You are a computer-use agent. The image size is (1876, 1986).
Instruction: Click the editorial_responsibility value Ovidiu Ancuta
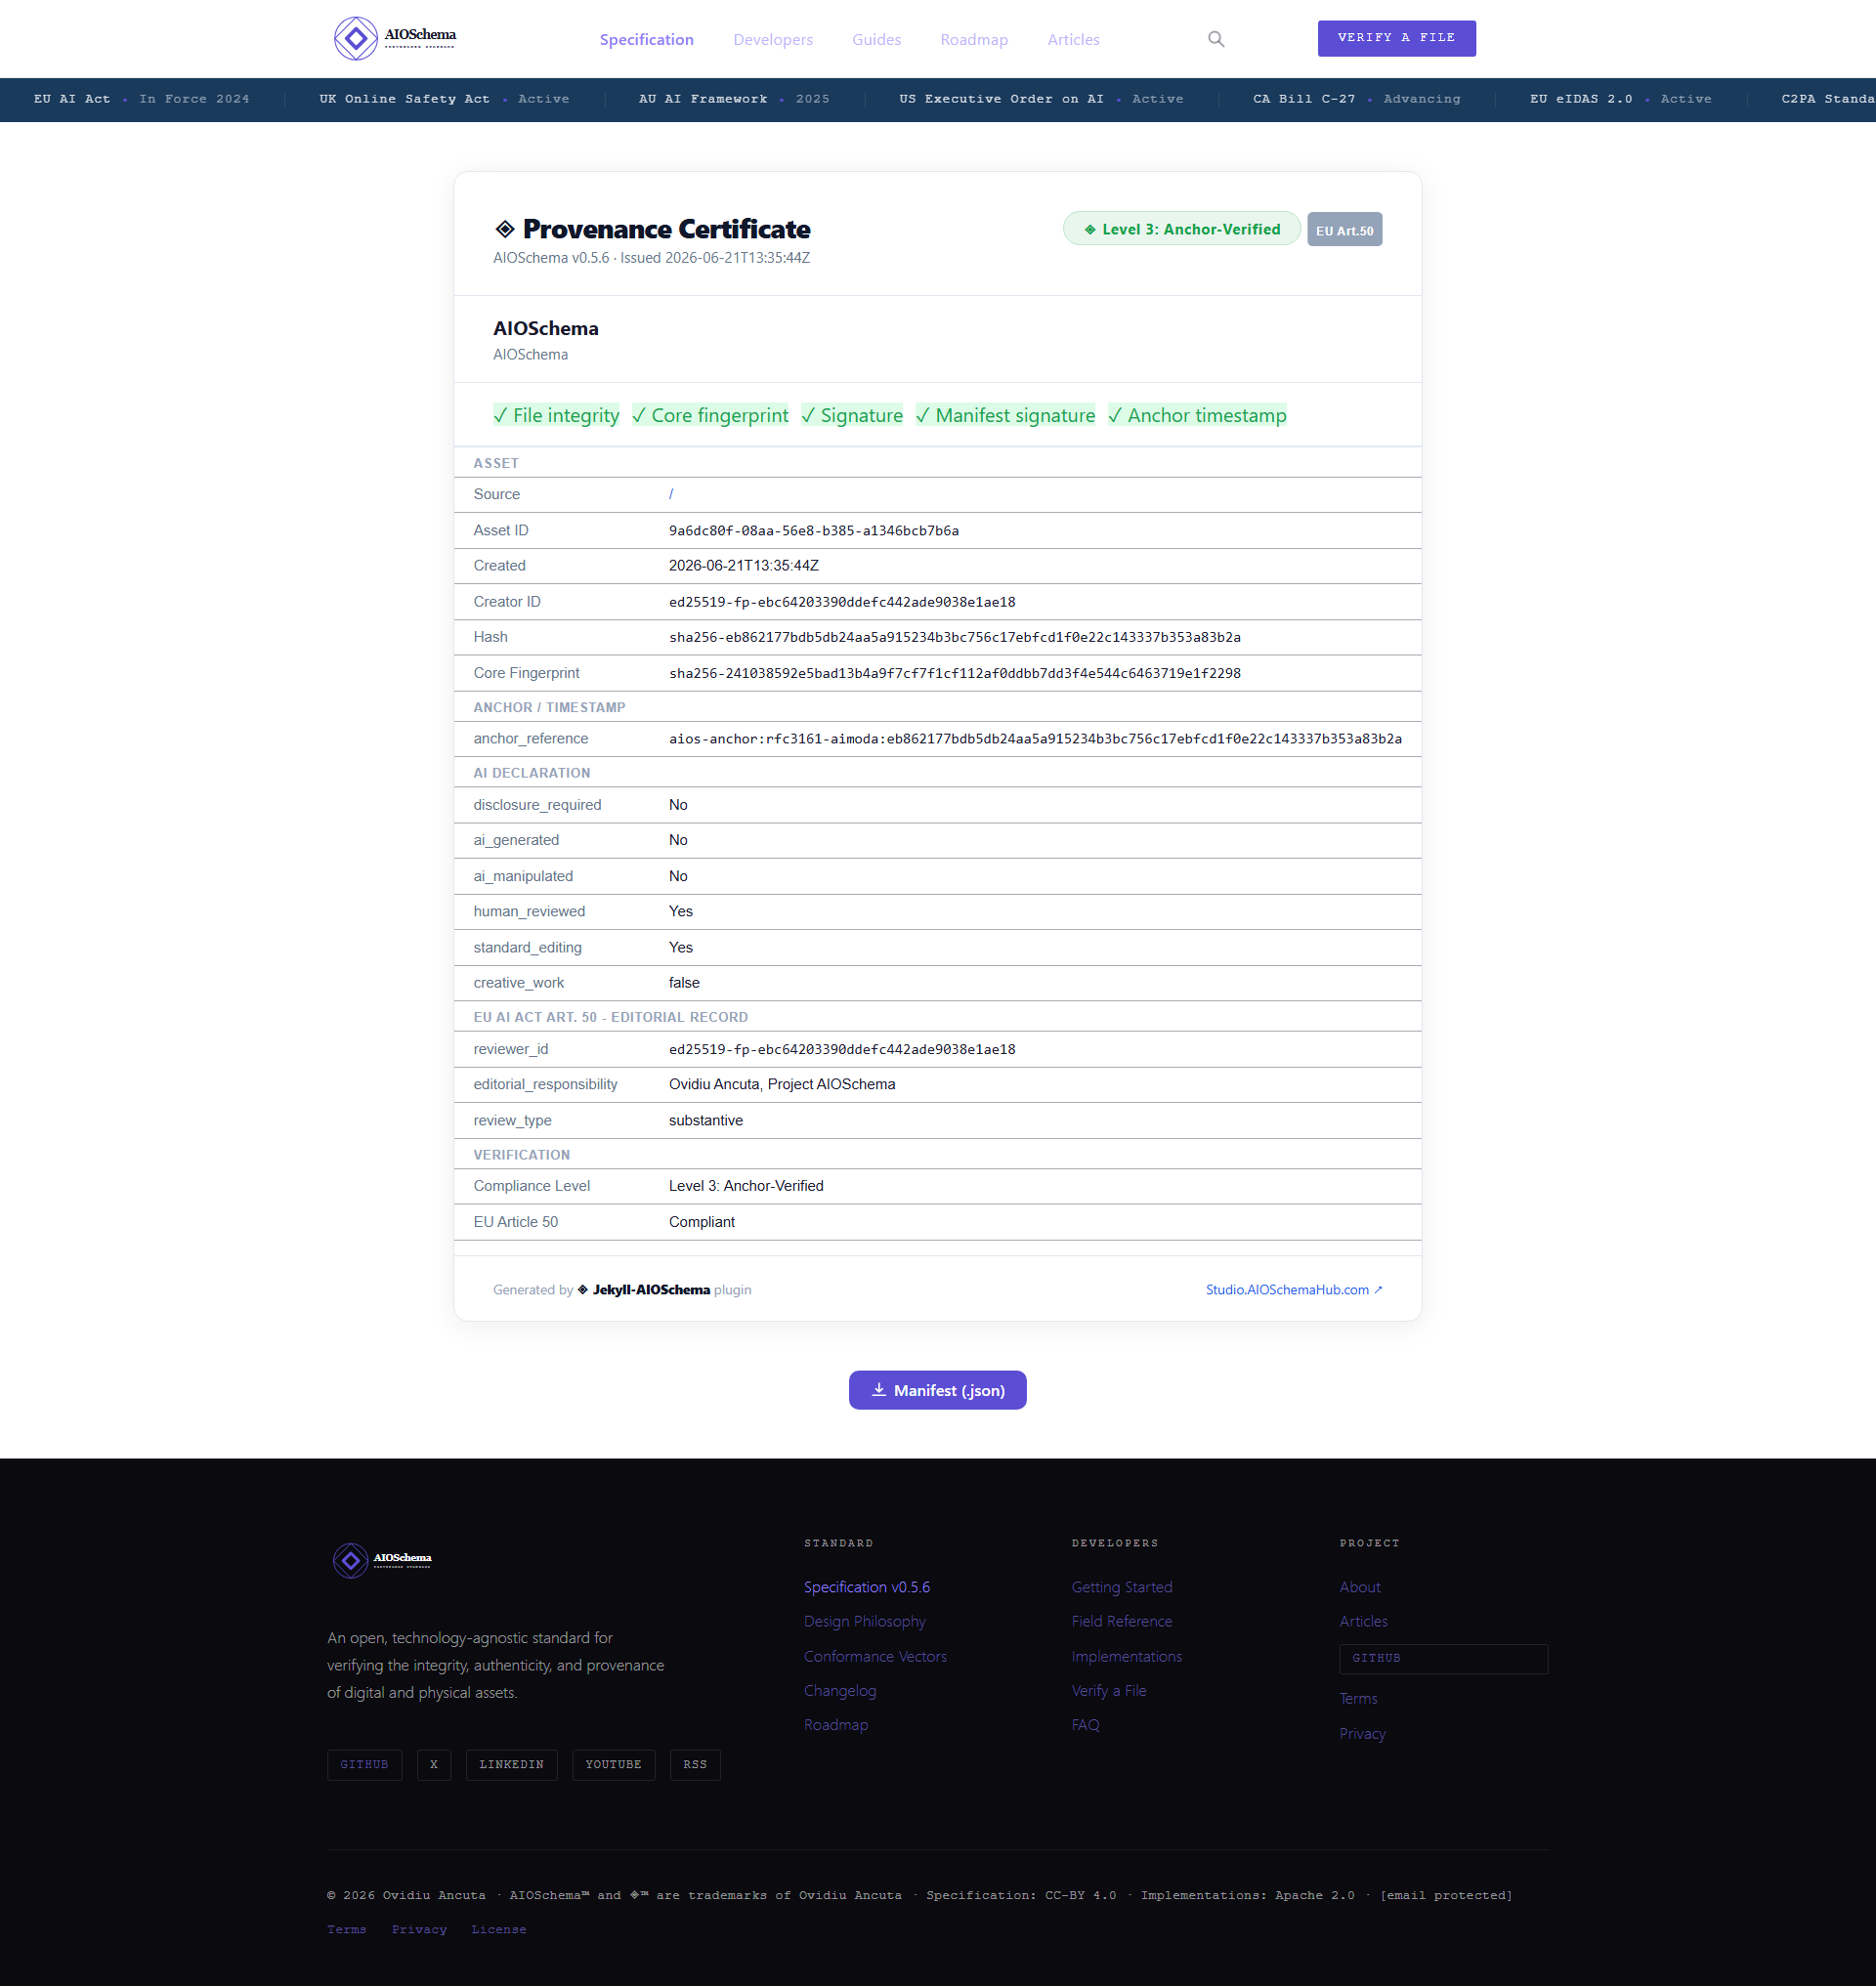782,1084
